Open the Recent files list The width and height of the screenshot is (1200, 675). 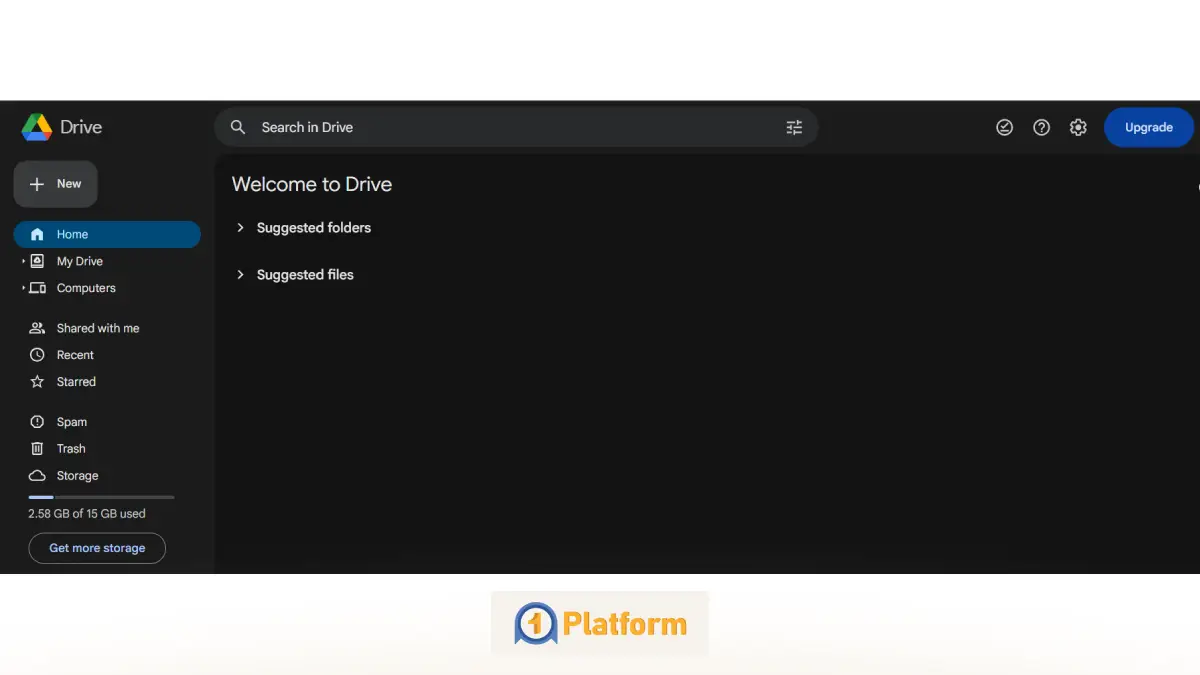coord(75,355)
